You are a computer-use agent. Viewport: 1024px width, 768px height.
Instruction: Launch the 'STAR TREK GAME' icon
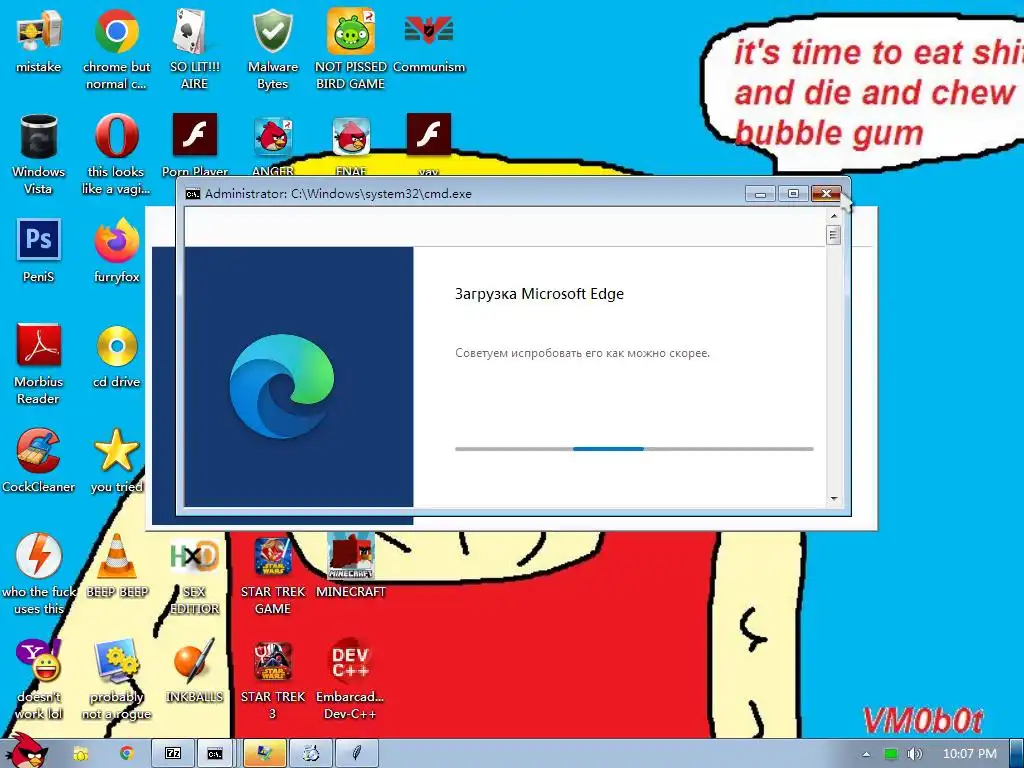pyautogui.click(x=273, y=575)
